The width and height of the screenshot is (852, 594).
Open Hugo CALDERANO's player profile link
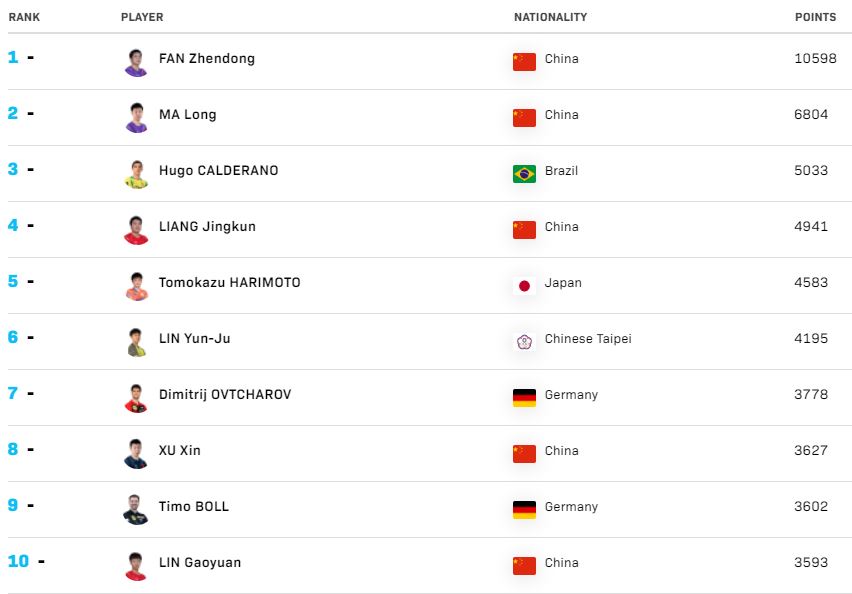tap(218, 171)
